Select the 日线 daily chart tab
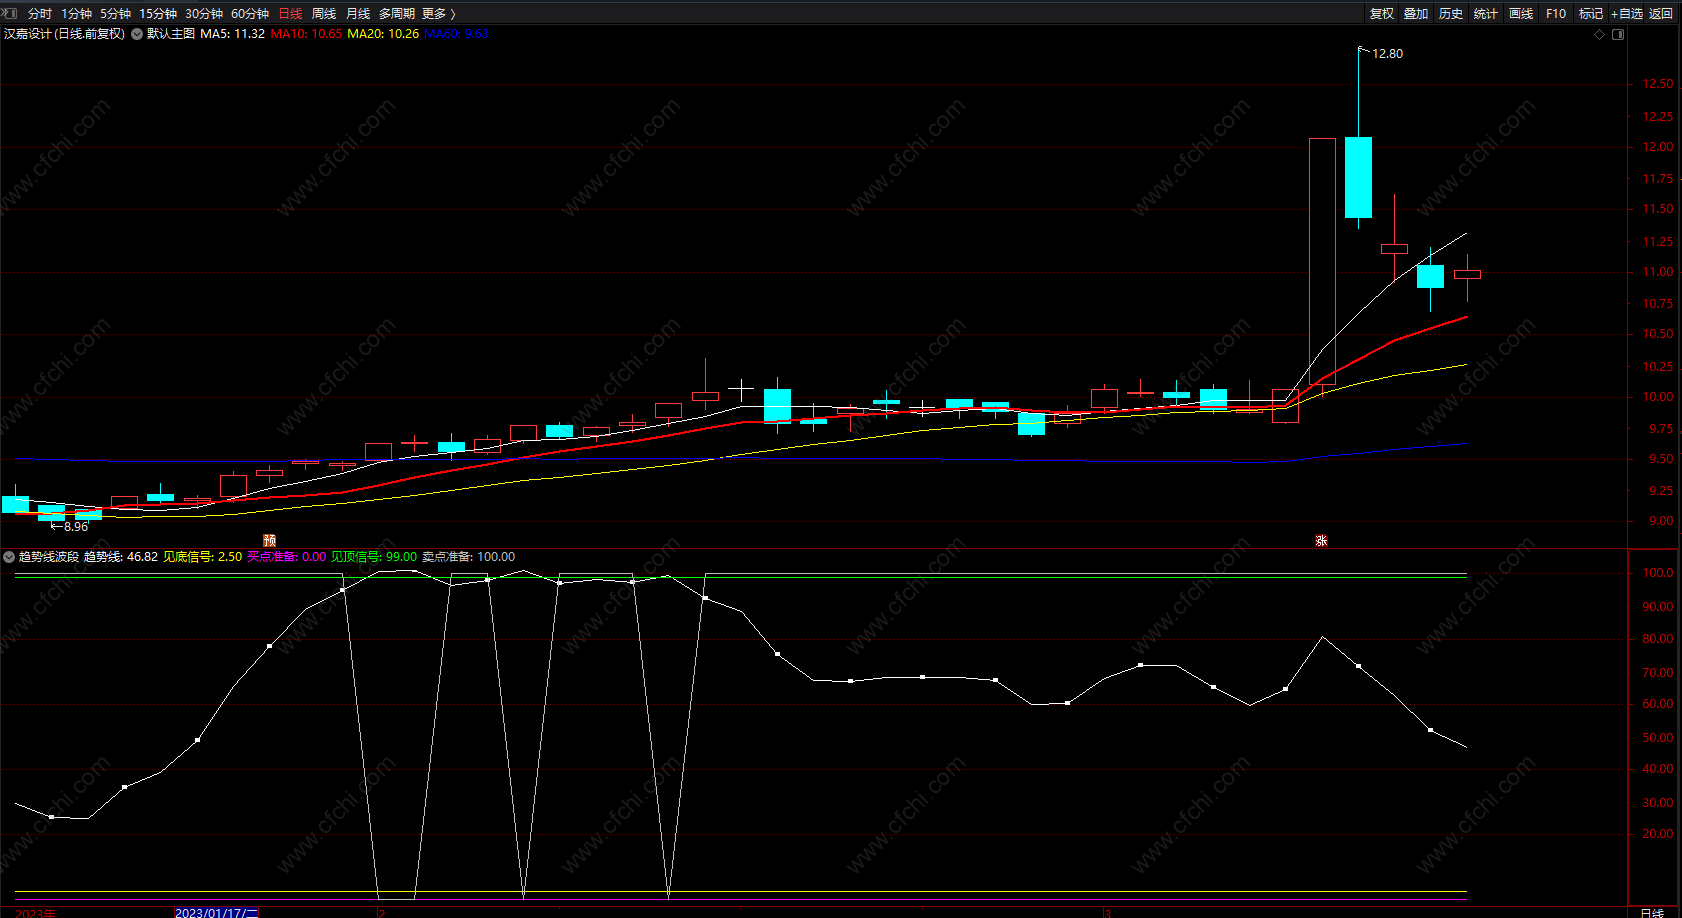 (290, 14)
